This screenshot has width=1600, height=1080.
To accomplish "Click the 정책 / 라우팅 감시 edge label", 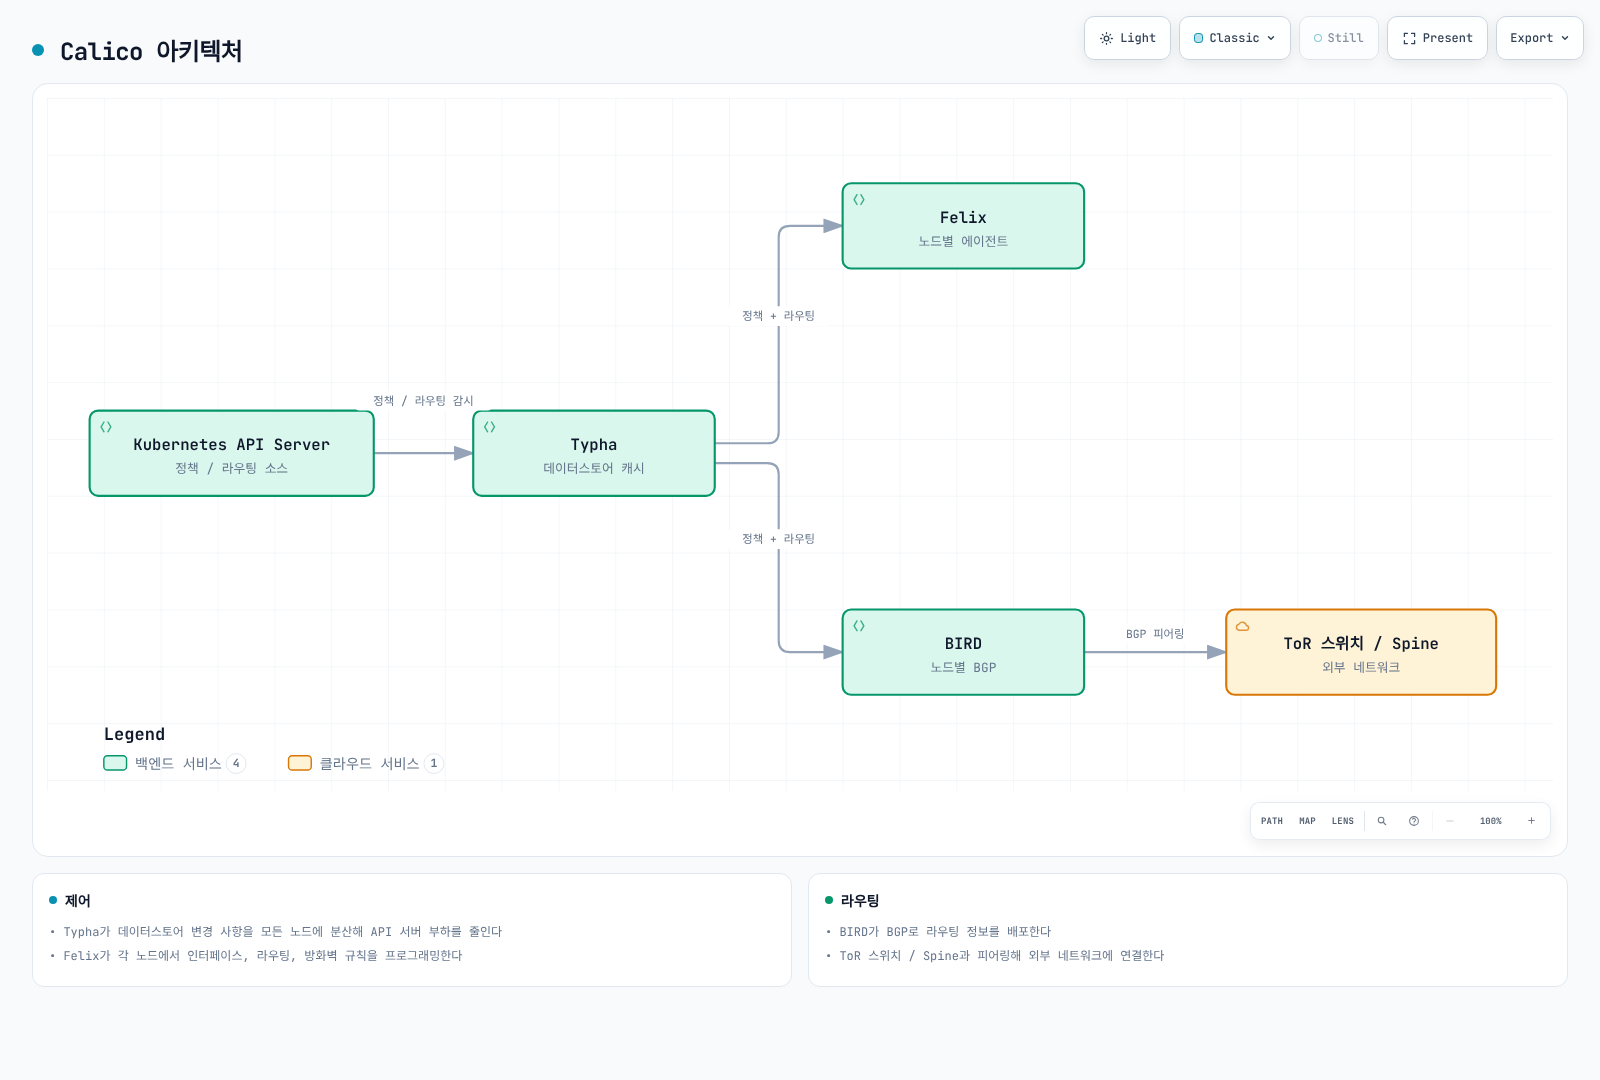I will 423,400.
